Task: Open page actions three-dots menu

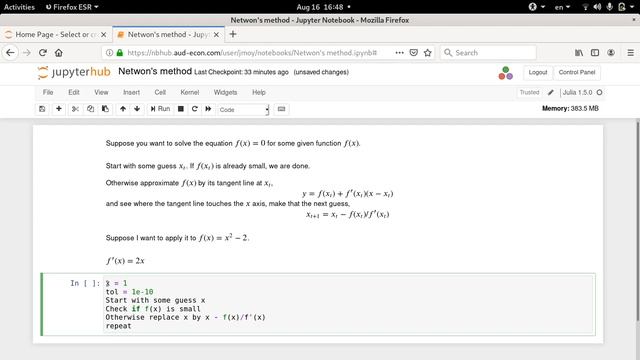Action: (x=400, y=53)
